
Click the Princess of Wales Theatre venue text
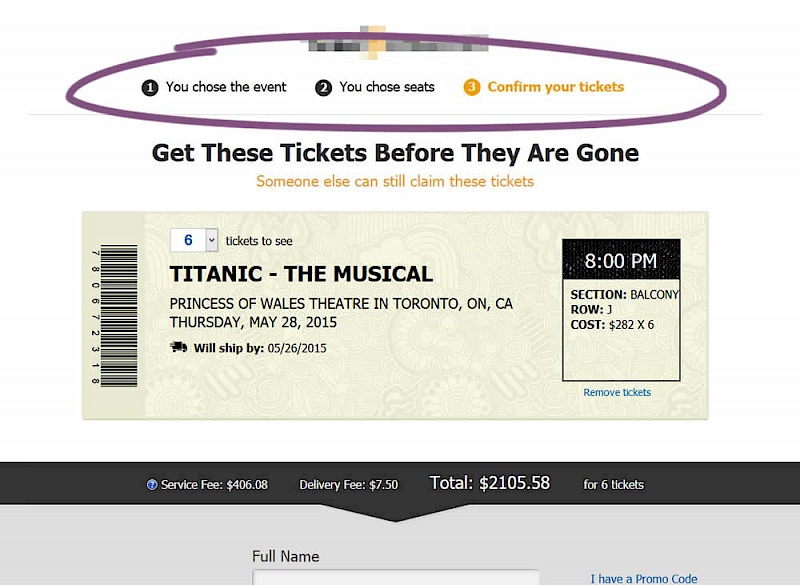(340, 303)
